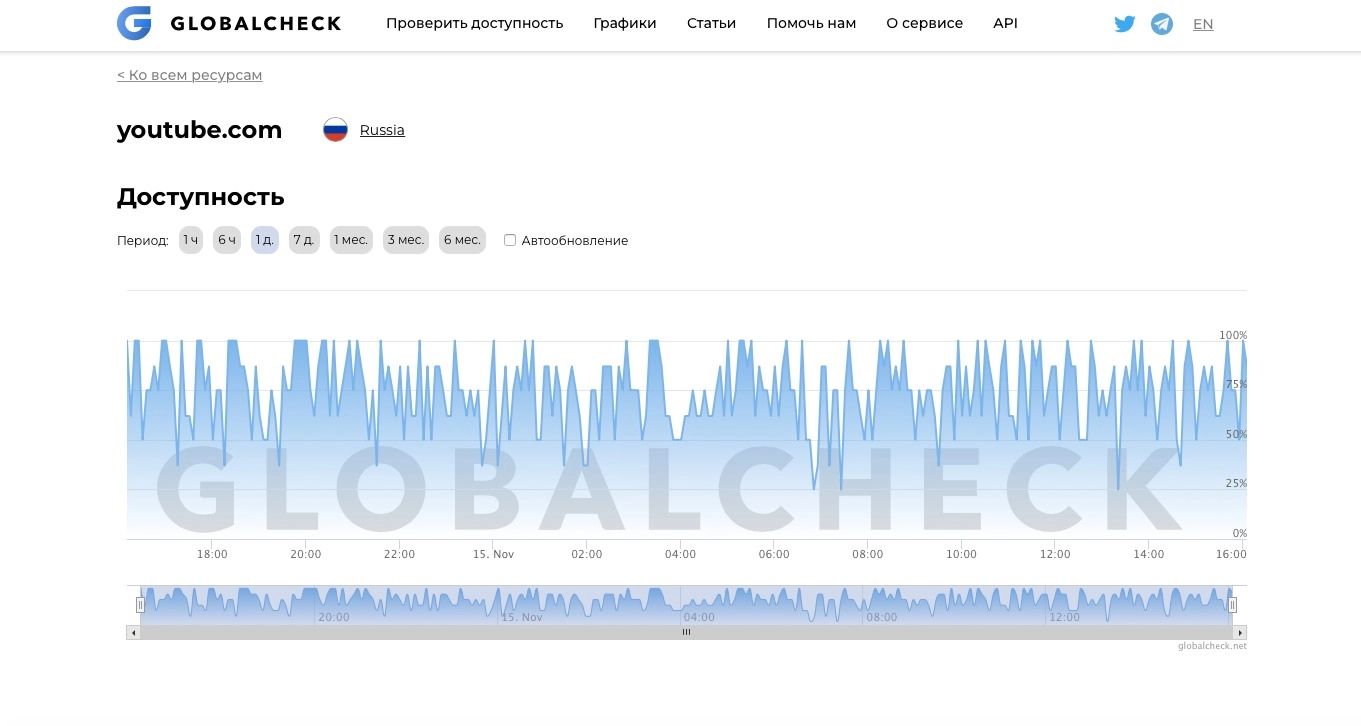Viewport: 1361px width, 726px height.
Task: Click the Доступность heading
Action: [201, 197]
